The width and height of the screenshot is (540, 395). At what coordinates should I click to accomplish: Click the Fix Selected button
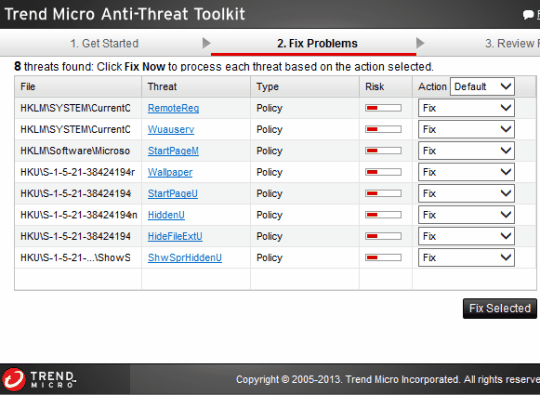(500, 308)
